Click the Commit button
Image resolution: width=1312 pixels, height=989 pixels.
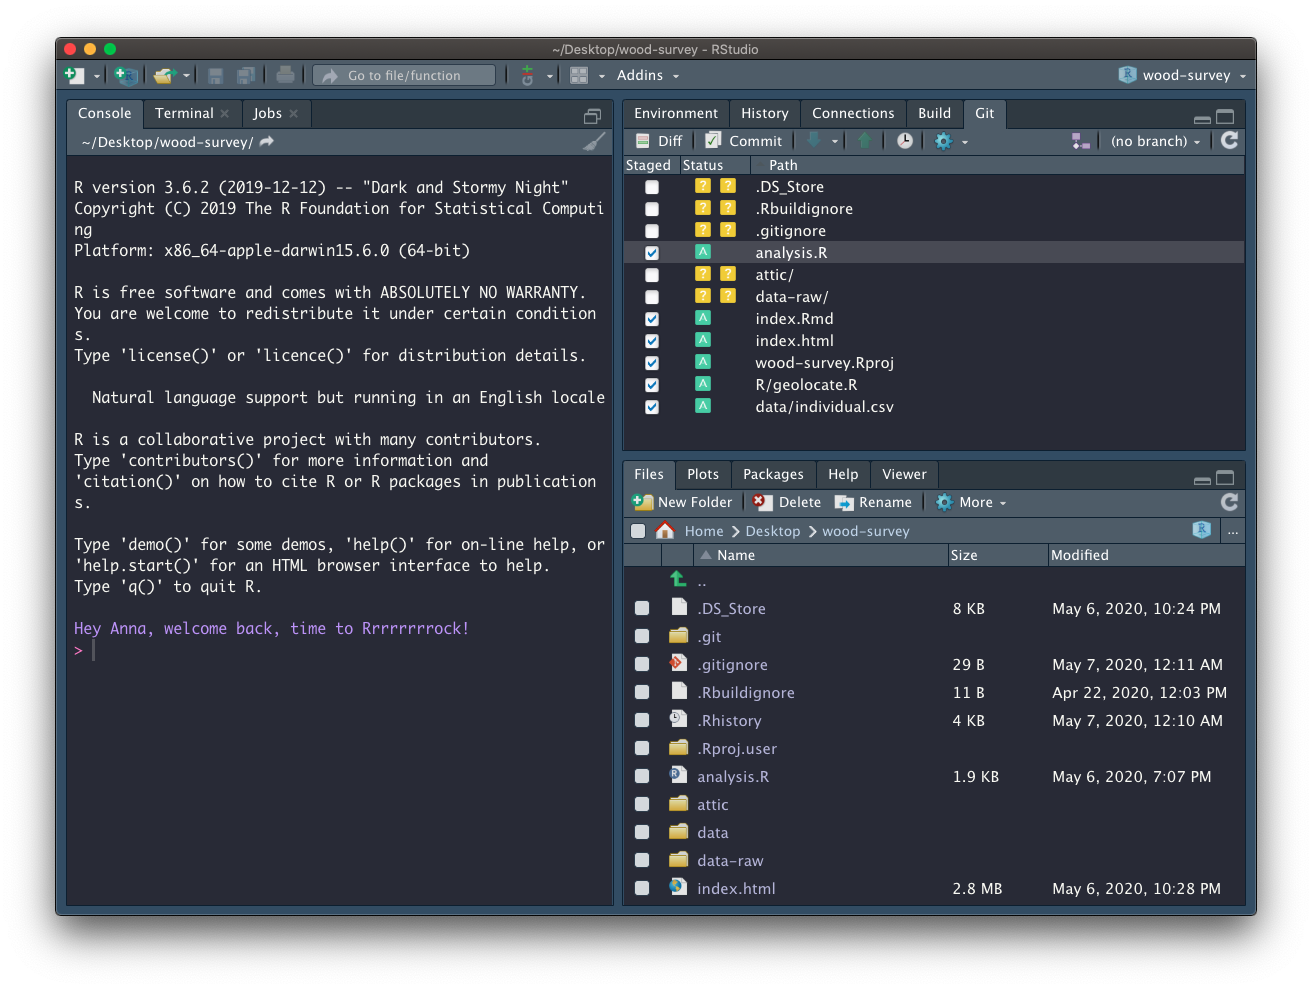(744, 141)
